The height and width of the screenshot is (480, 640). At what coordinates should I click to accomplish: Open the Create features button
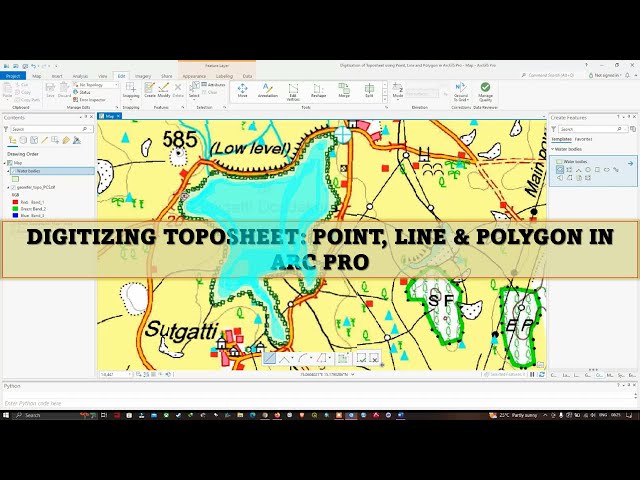pyautogui.click(x=150, y=90)
